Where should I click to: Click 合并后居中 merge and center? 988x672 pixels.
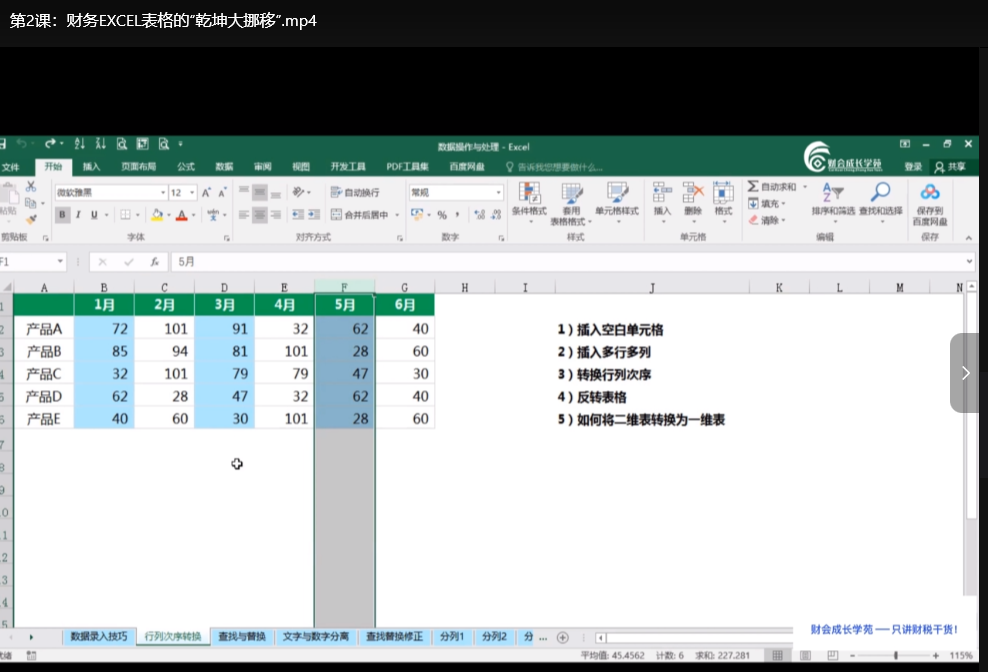click(x=360, y=215)
